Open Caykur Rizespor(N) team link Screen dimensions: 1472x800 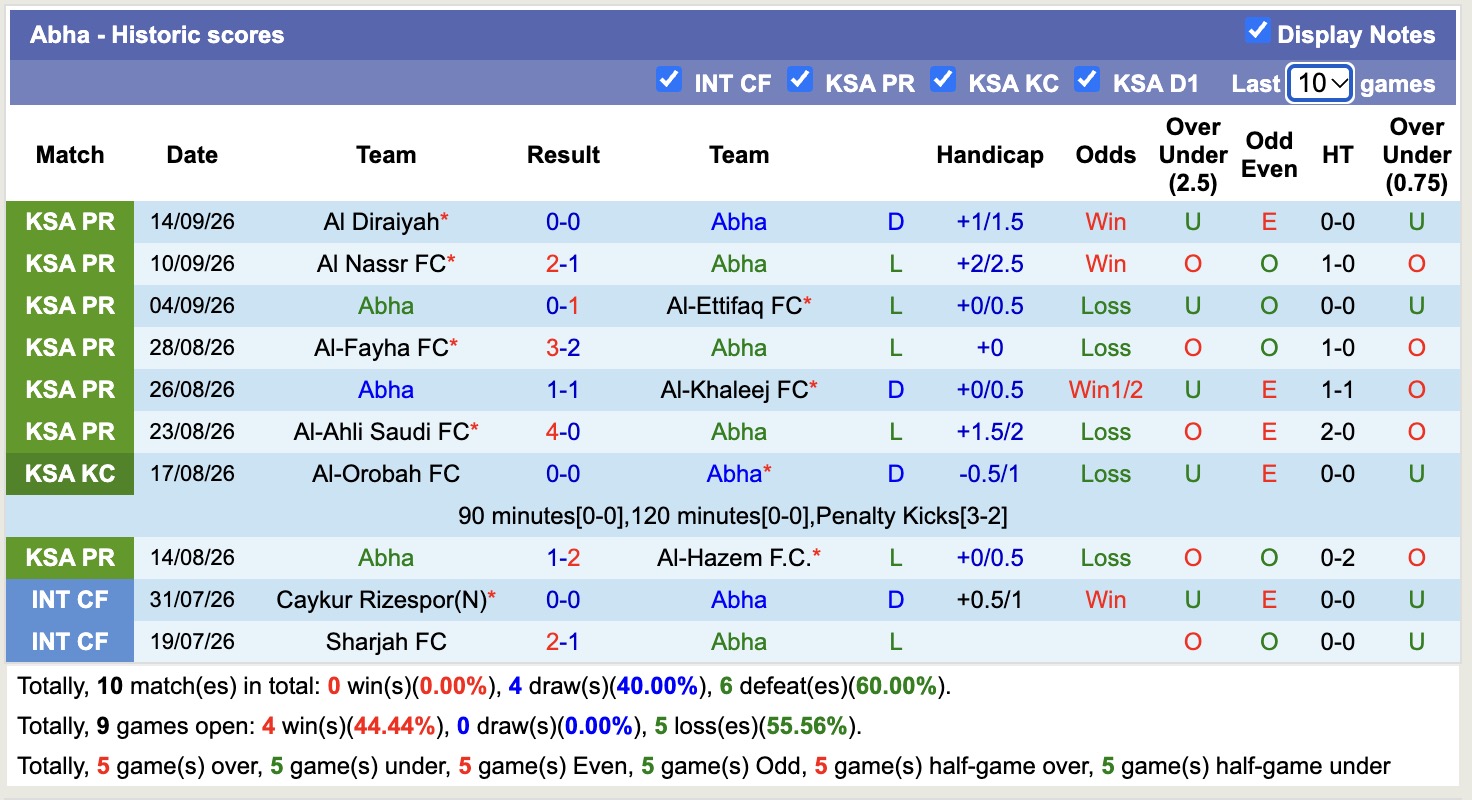pyautogui.click(x=381, y=600)
